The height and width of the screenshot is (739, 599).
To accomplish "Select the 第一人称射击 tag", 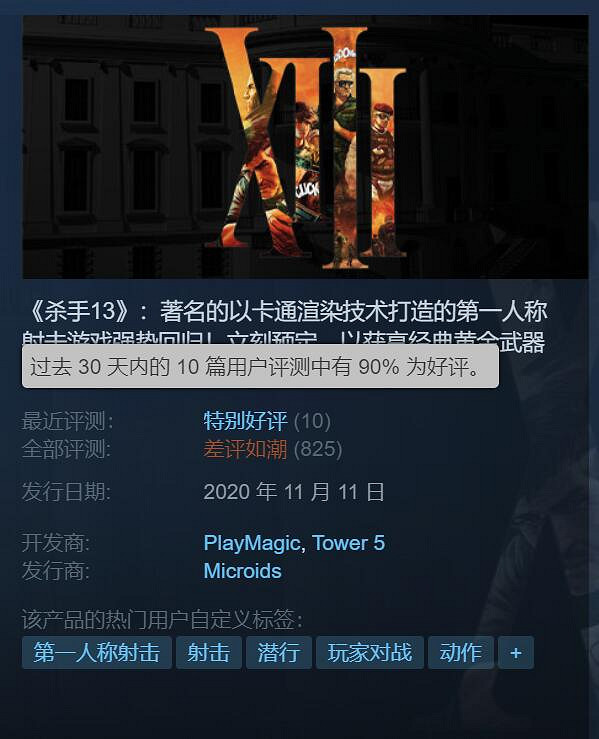I will click(x=97, y=653).
